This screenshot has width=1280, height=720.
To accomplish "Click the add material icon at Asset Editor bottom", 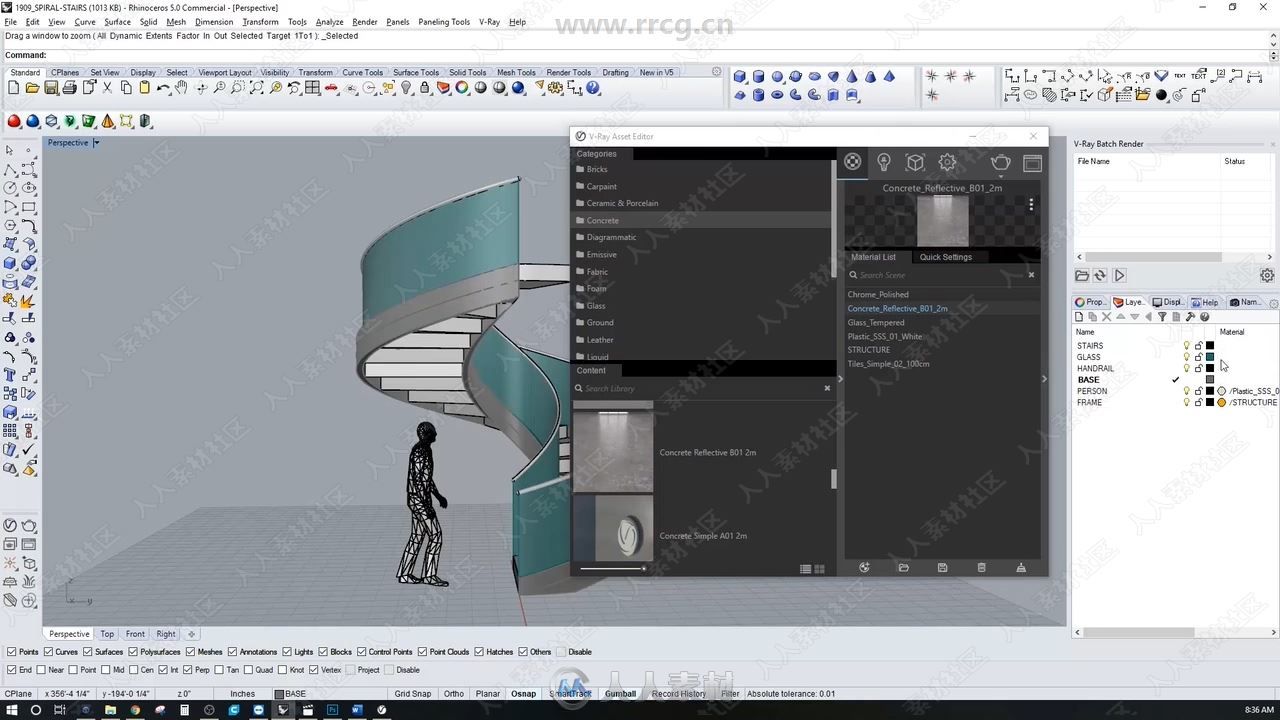I will [864, 567].
